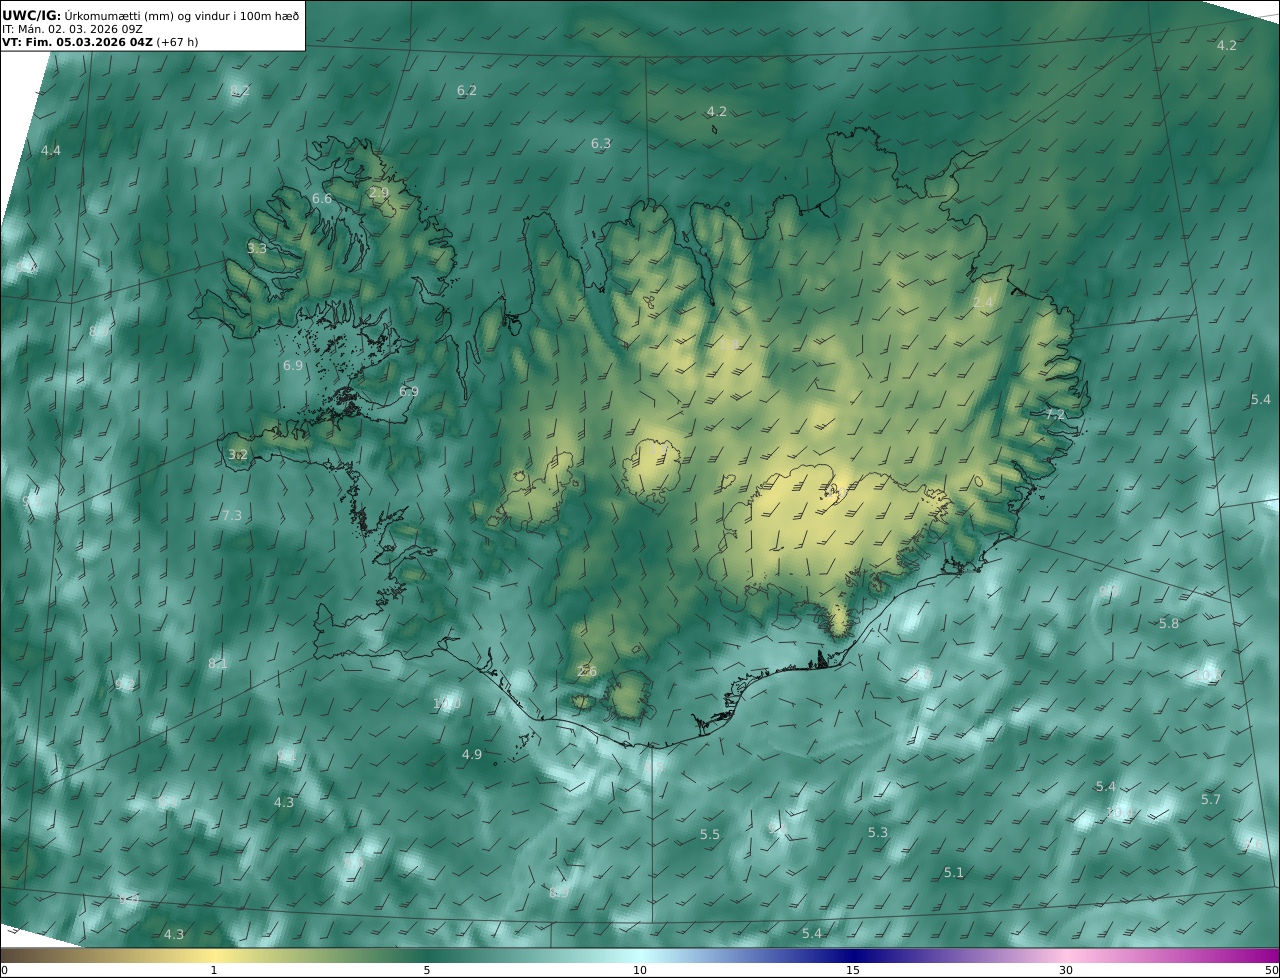This screenshot has width=1280, height=978.
Task: Click the 8.2 value label
Action: (x=240, y=91)
